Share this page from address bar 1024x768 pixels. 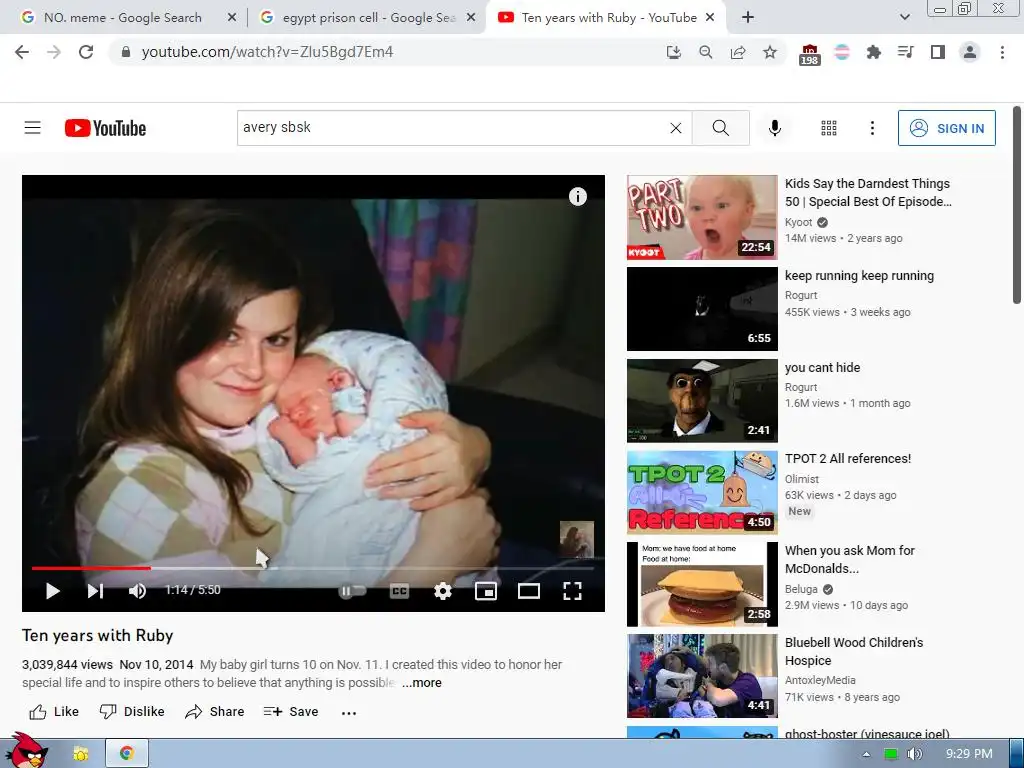coord(738,52)
